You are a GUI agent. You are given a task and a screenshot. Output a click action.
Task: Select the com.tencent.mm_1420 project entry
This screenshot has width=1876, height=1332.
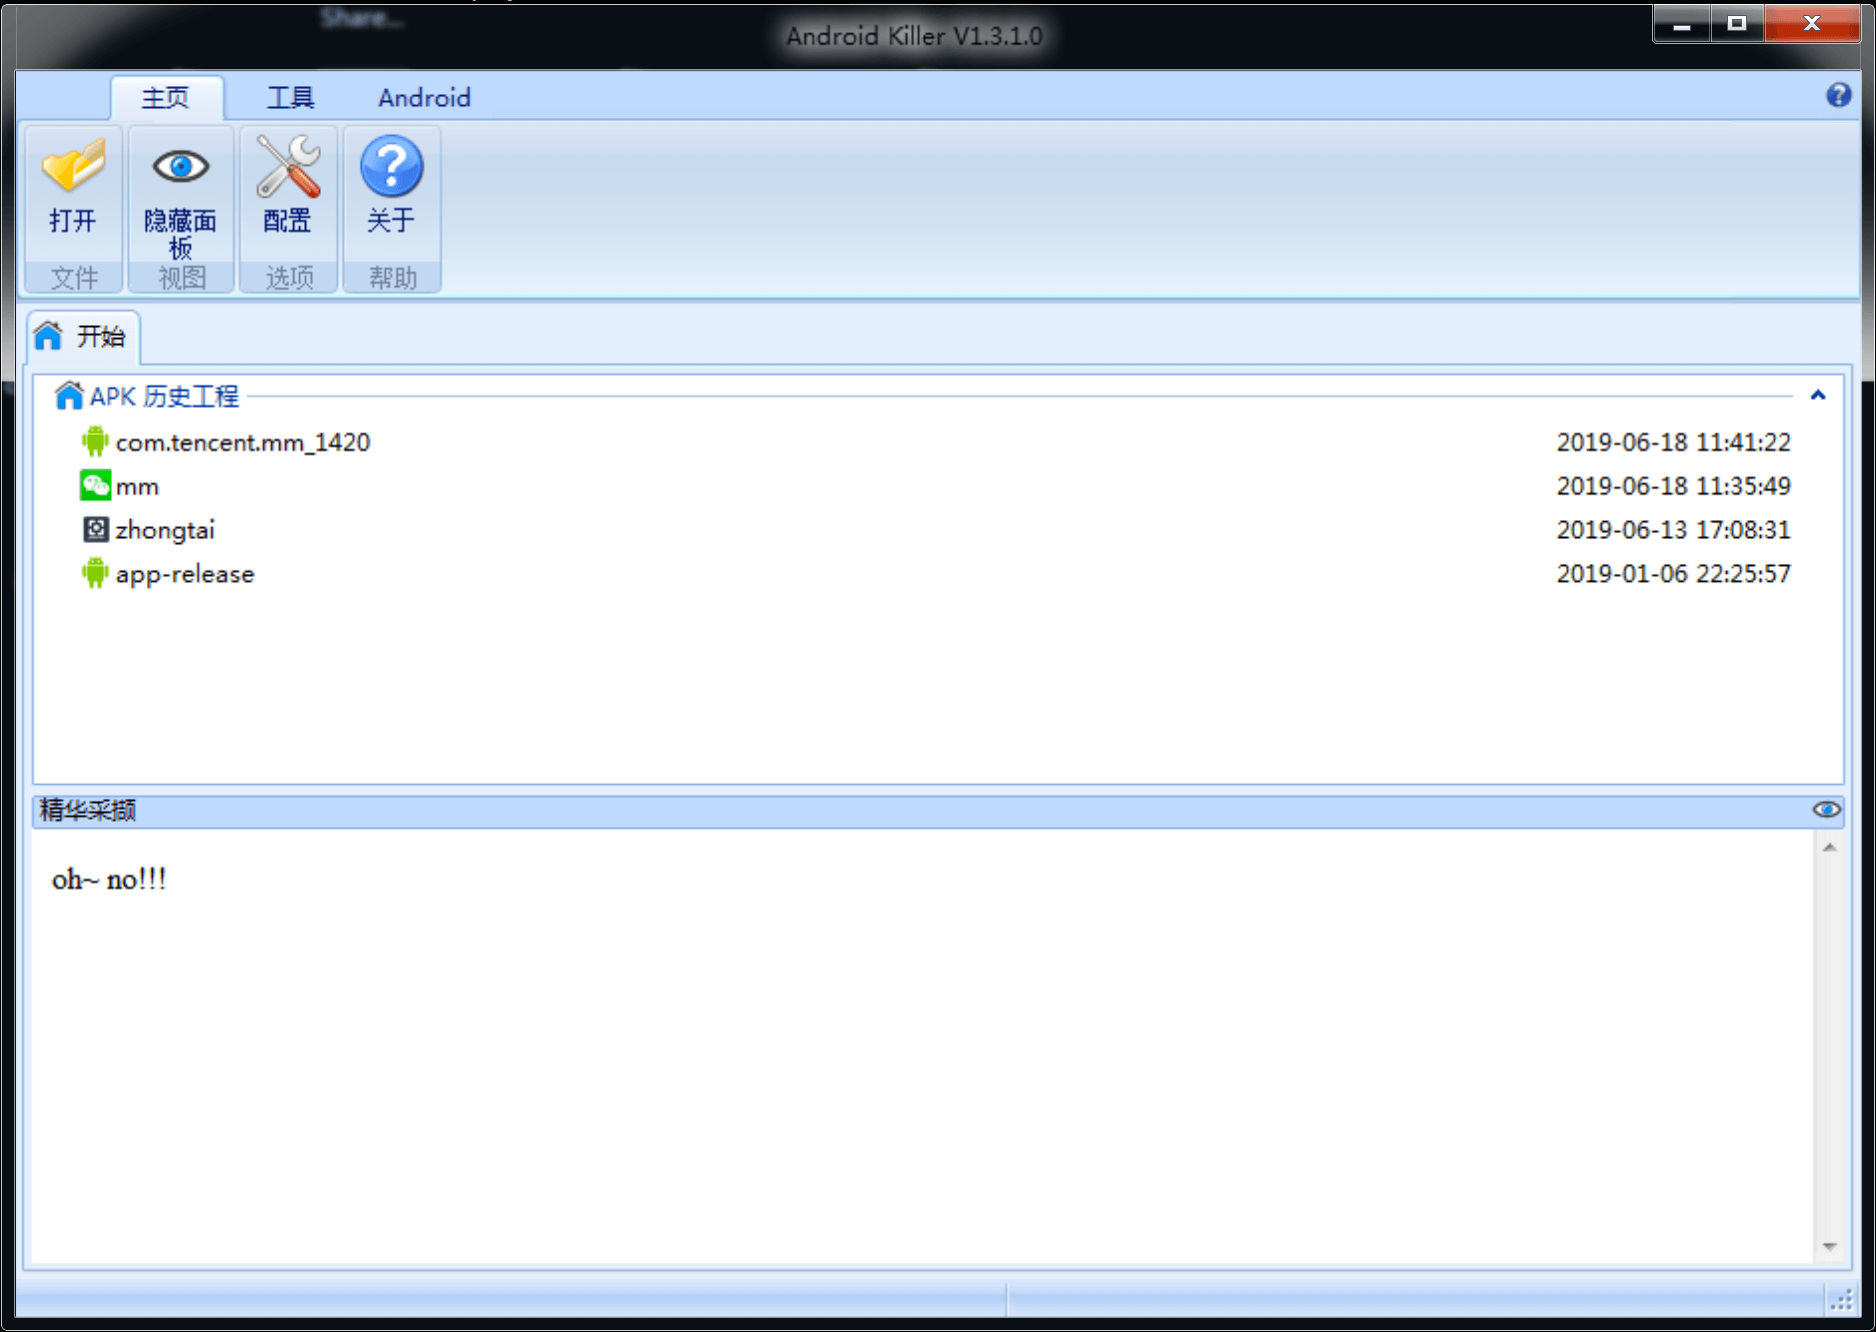point(243,442)
